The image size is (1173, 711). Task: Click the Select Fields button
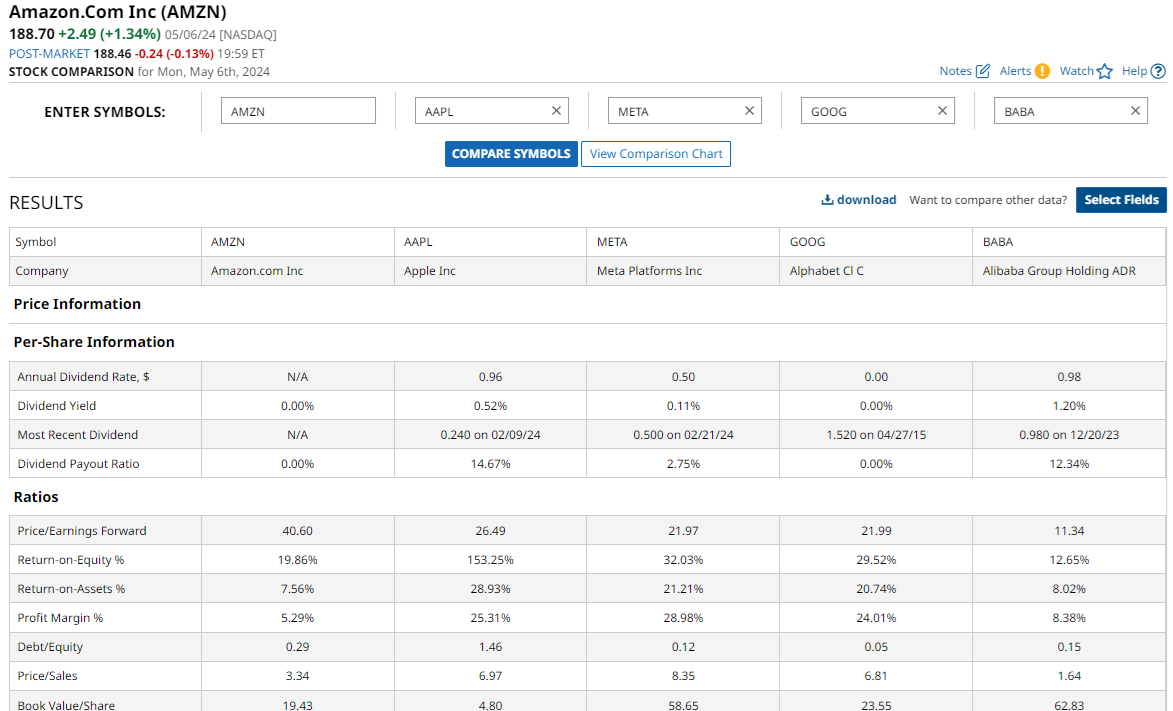[x=1120, y=200]
